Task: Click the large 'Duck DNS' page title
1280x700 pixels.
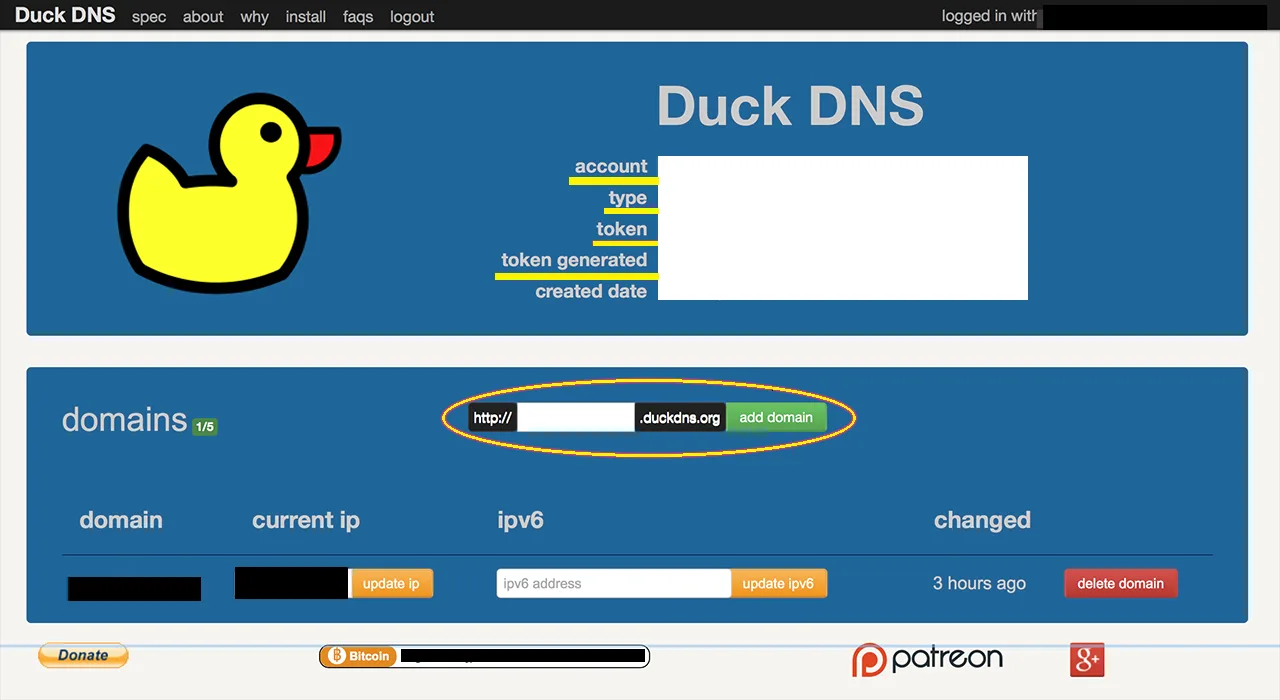Action: click(x=790, y=105)
